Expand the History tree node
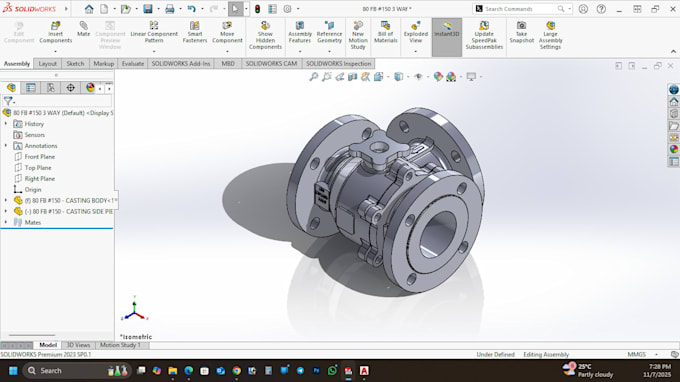 [6, 124]
